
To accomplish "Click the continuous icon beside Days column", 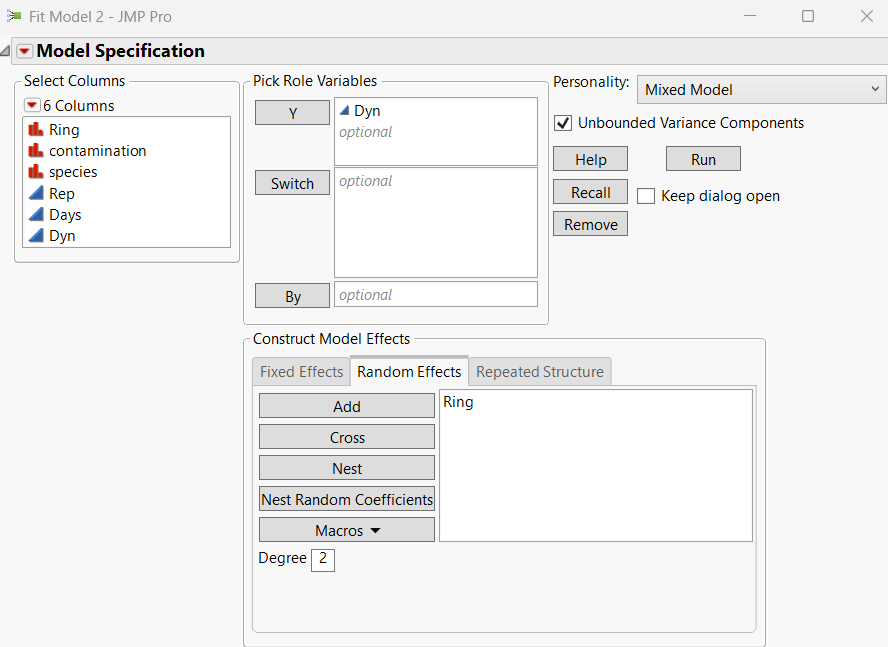I will click(36, 215).
